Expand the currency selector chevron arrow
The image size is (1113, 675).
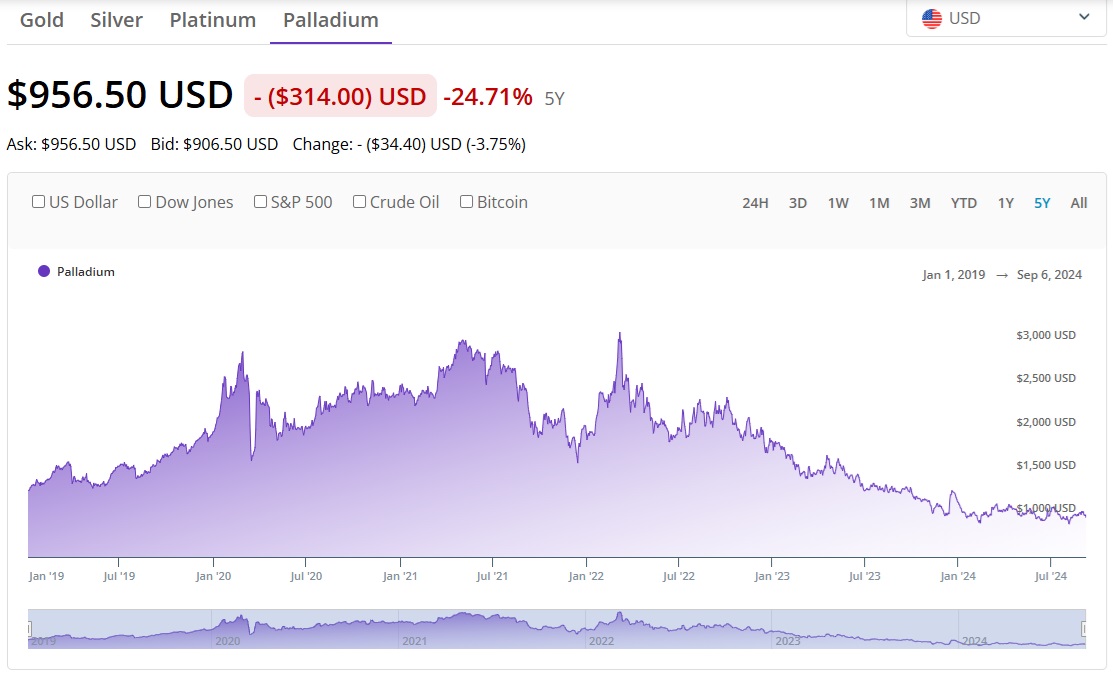tap(1084, 18)
